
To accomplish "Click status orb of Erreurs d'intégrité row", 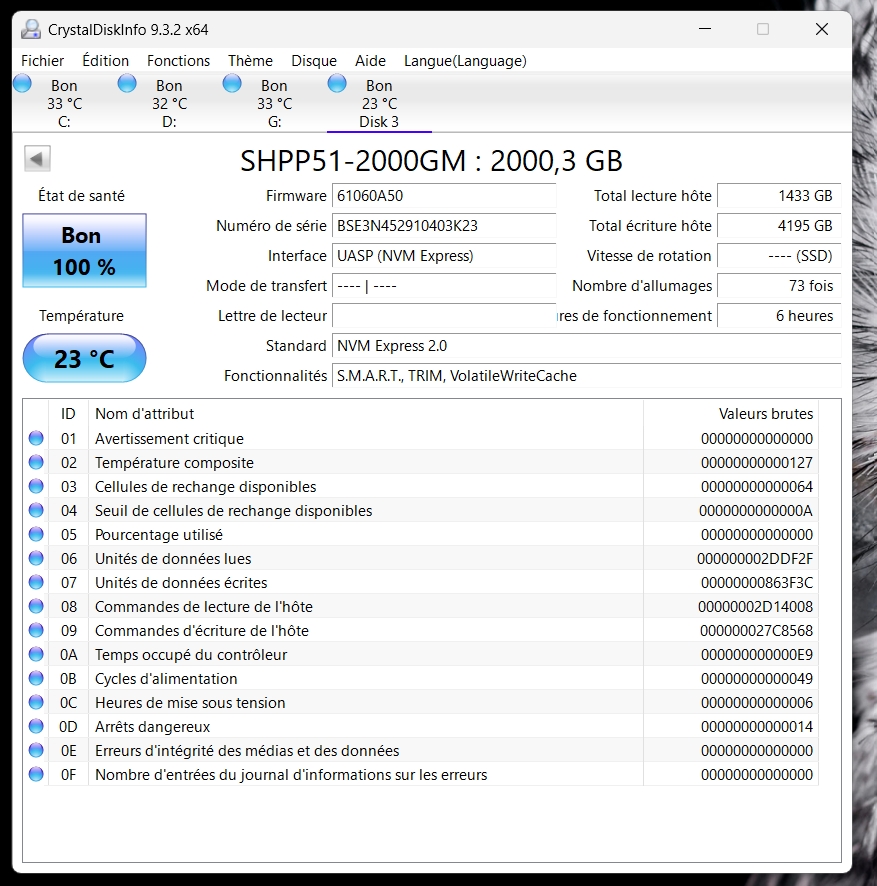I will pos(36,750).
